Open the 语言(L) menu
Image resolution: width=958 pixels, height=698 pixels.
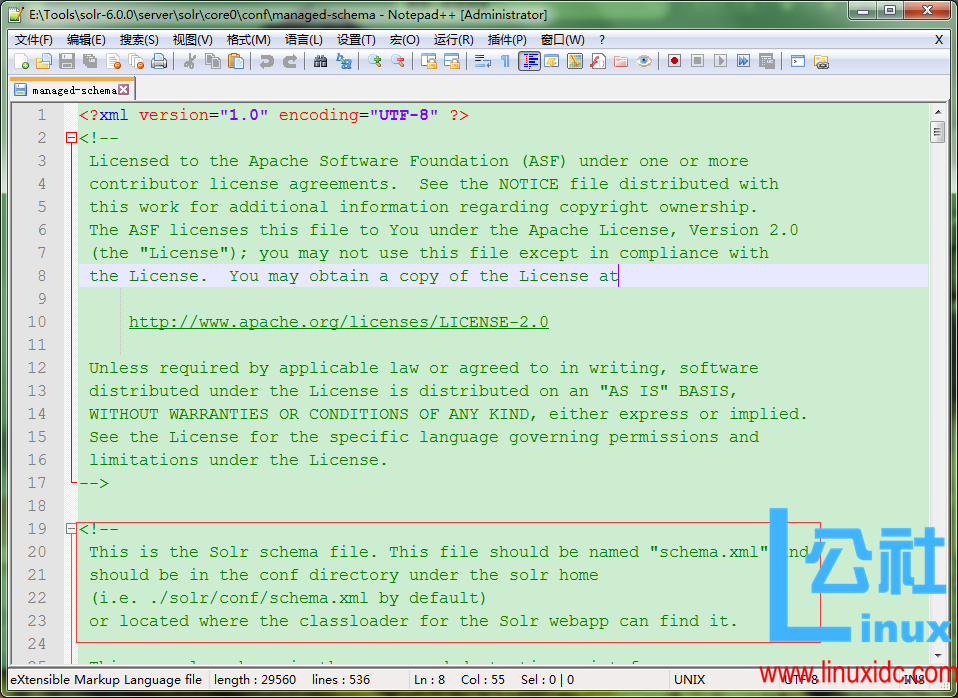303,40
